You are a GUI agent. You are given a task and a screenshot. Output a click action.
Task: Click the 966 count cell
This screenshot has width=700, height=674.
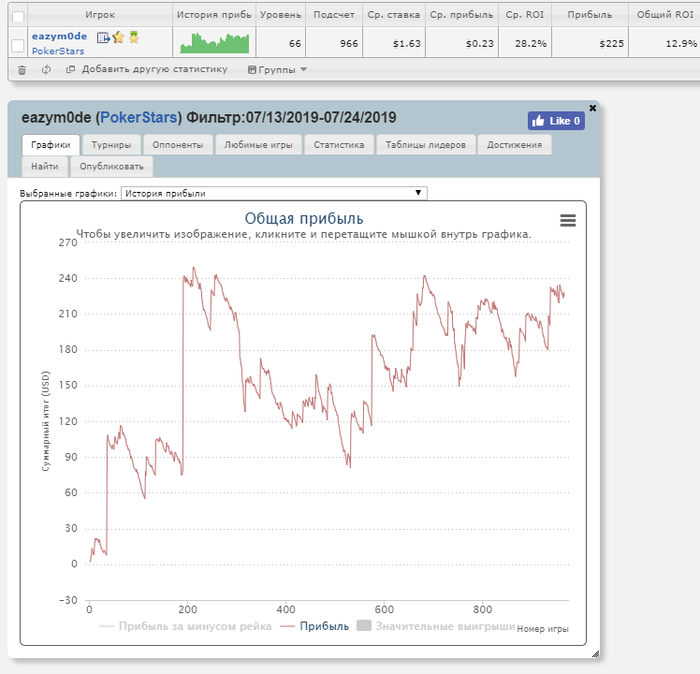pos(334,43)
